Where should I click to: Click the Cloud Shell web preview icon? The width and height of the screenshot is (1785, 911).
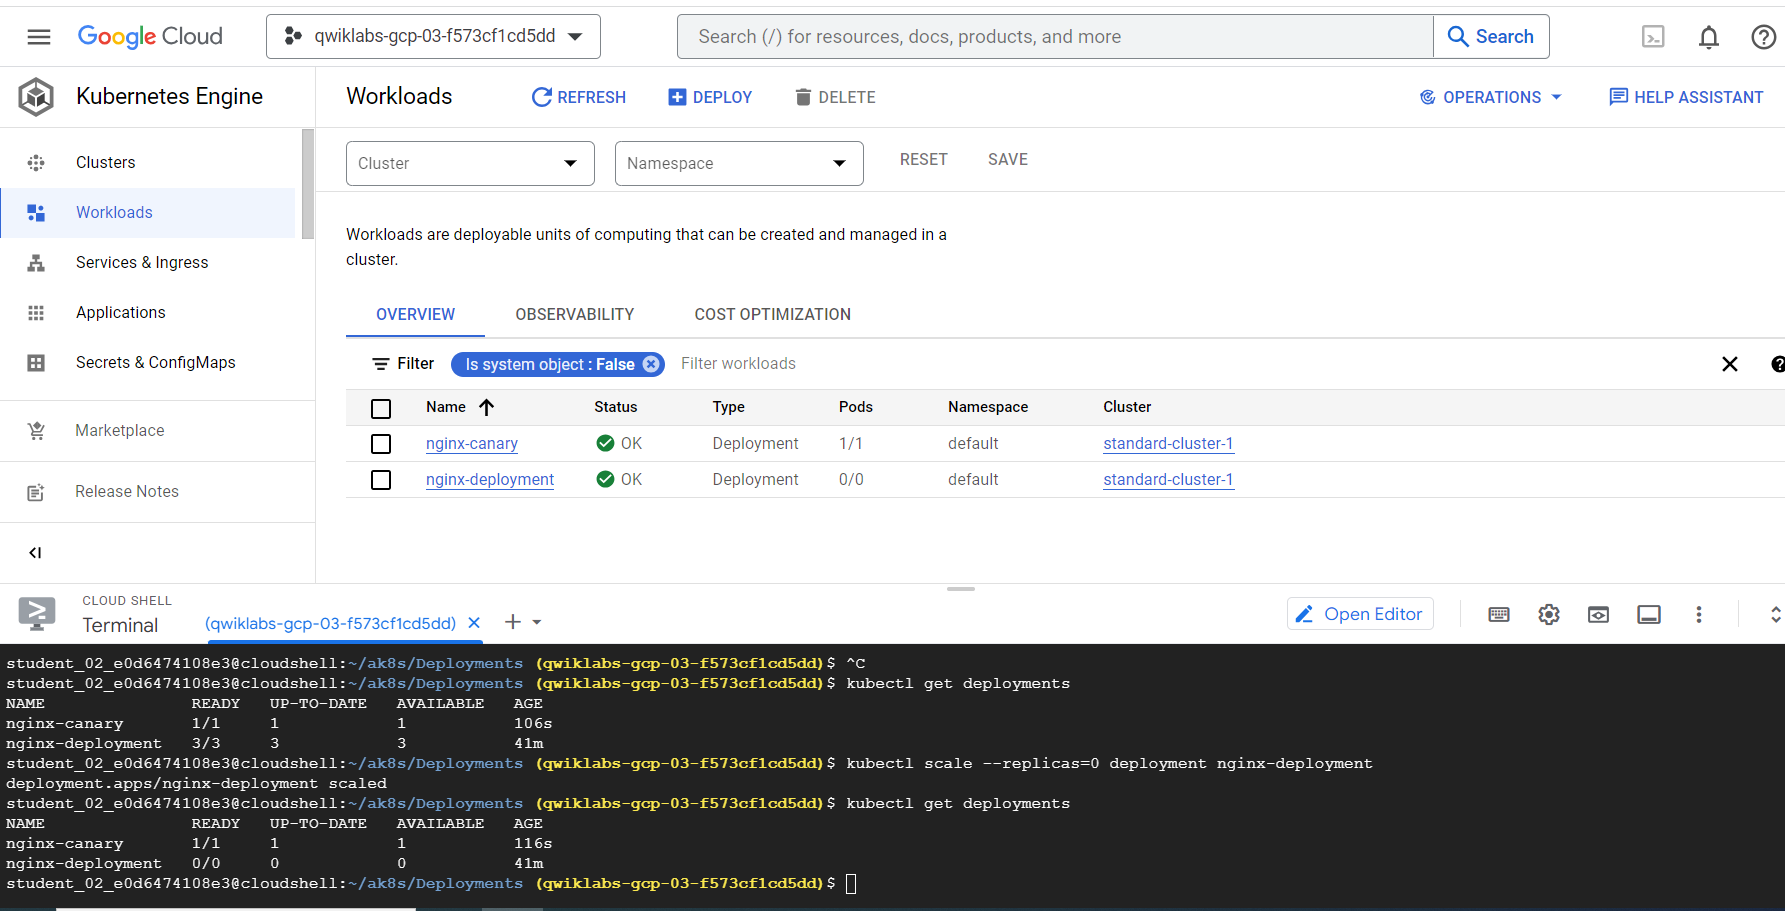point(1599,614)
